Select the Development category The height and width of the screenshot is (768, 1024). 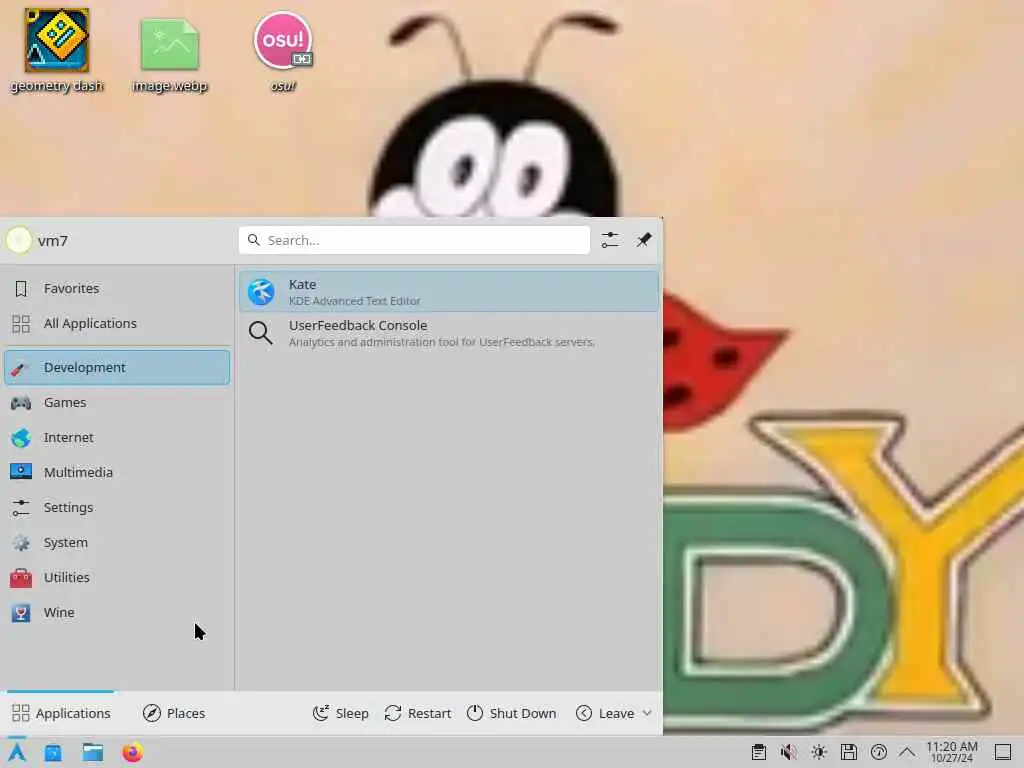click(117, 367)
